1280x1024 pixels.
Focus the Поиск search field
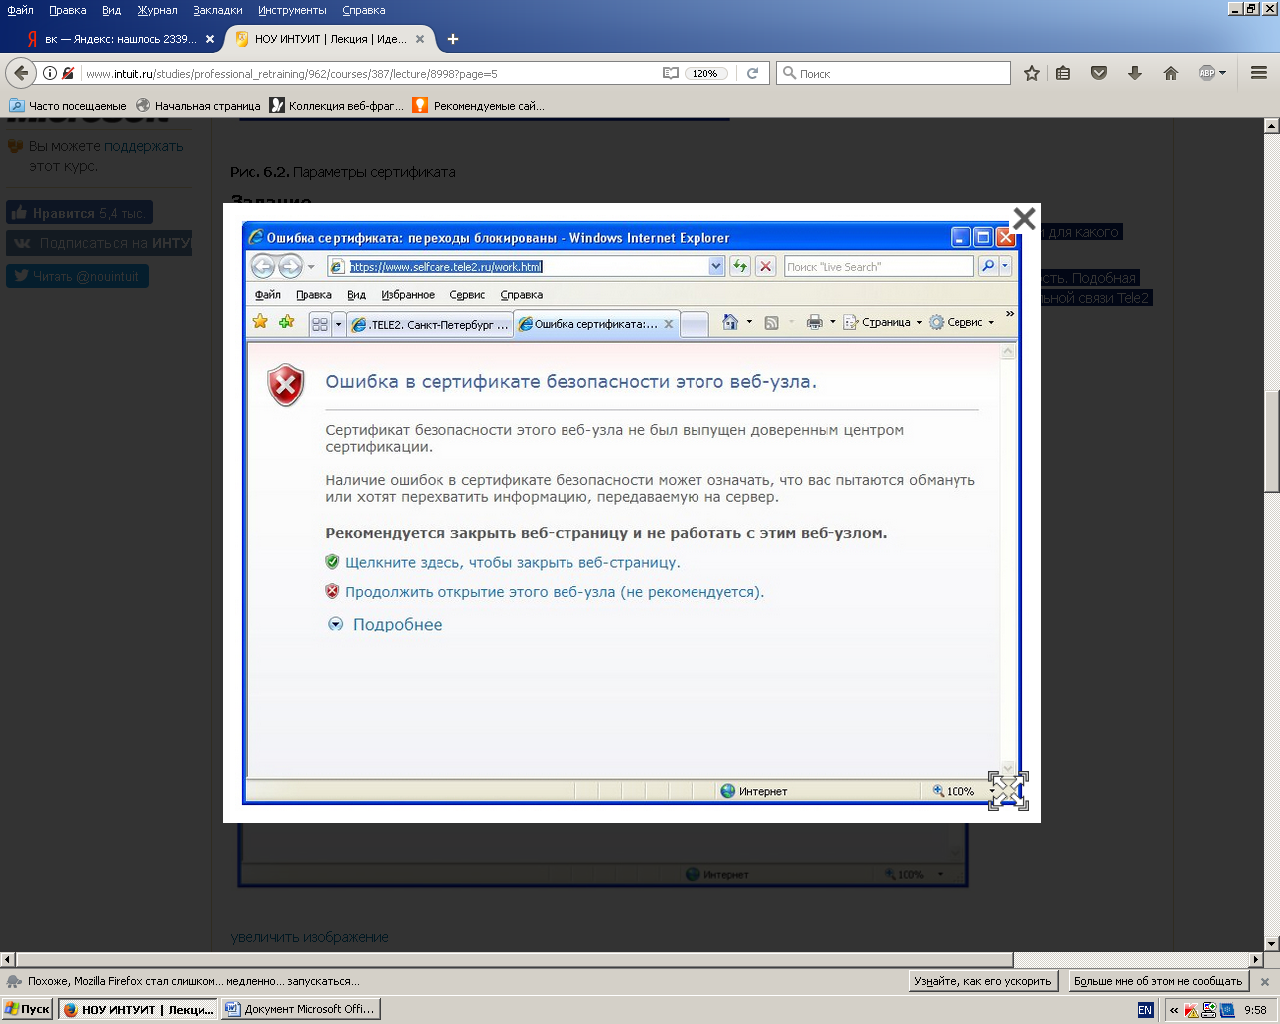coord(894,73)
